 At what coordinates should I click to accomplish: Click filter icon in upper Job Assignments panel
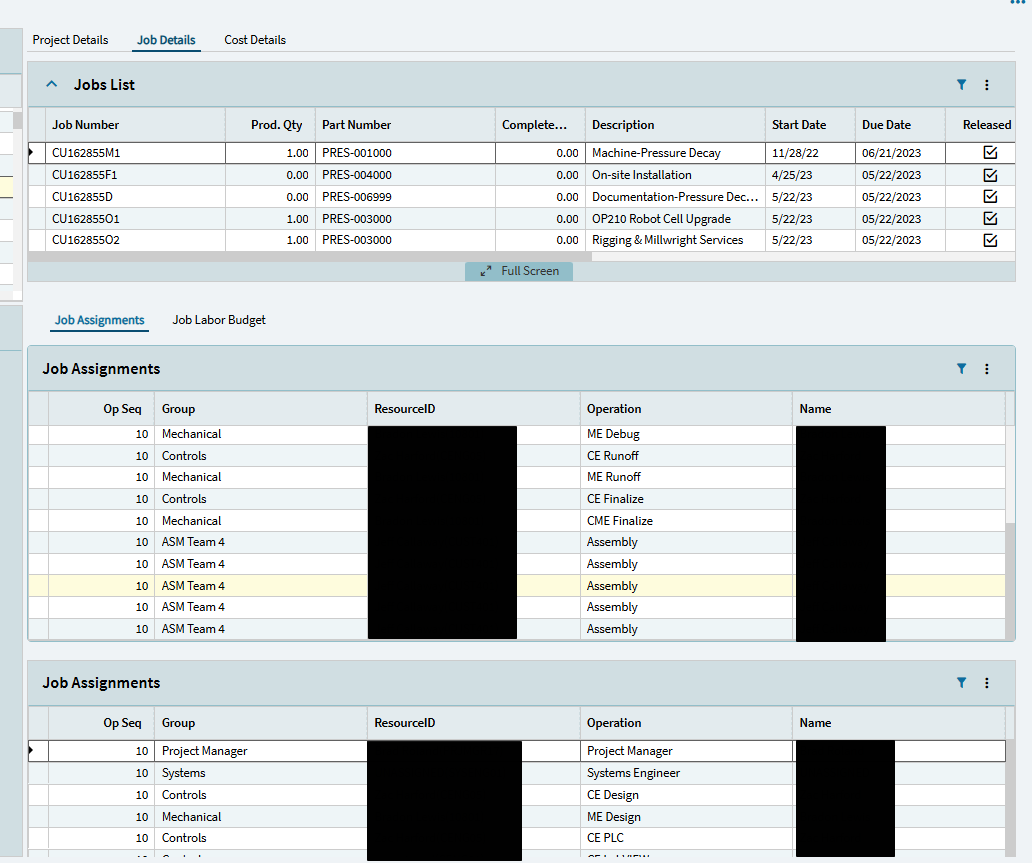tap(961, 369)
